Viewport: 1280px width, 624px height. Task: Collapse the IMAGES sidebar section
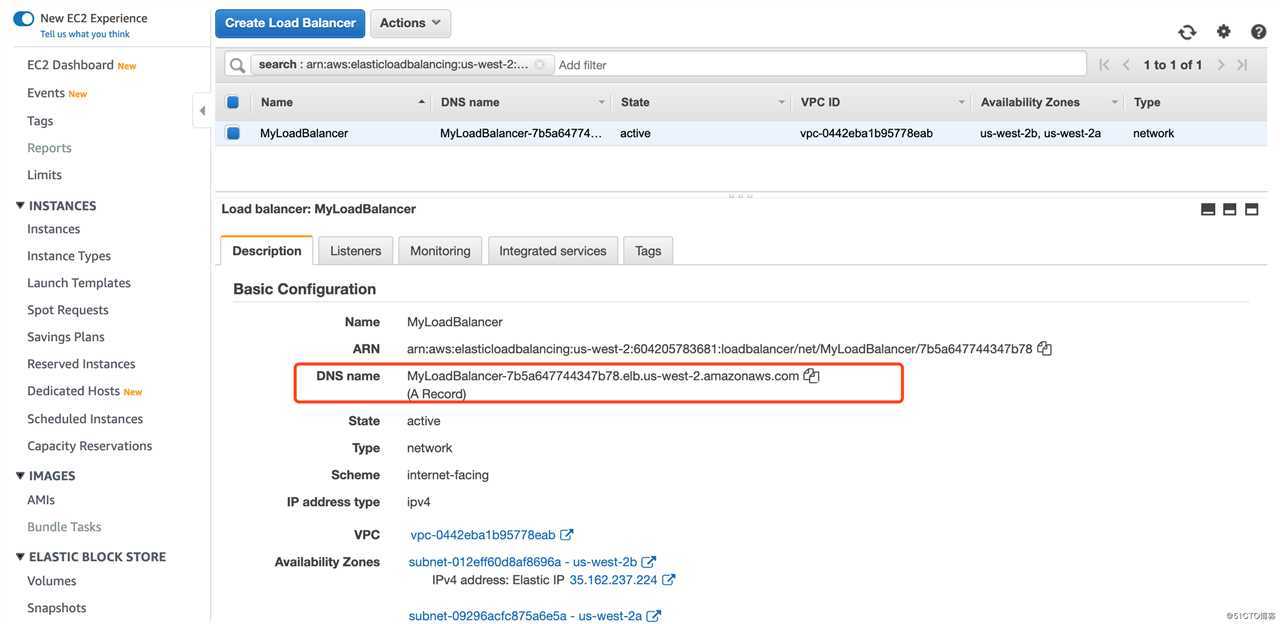point(20,475)
